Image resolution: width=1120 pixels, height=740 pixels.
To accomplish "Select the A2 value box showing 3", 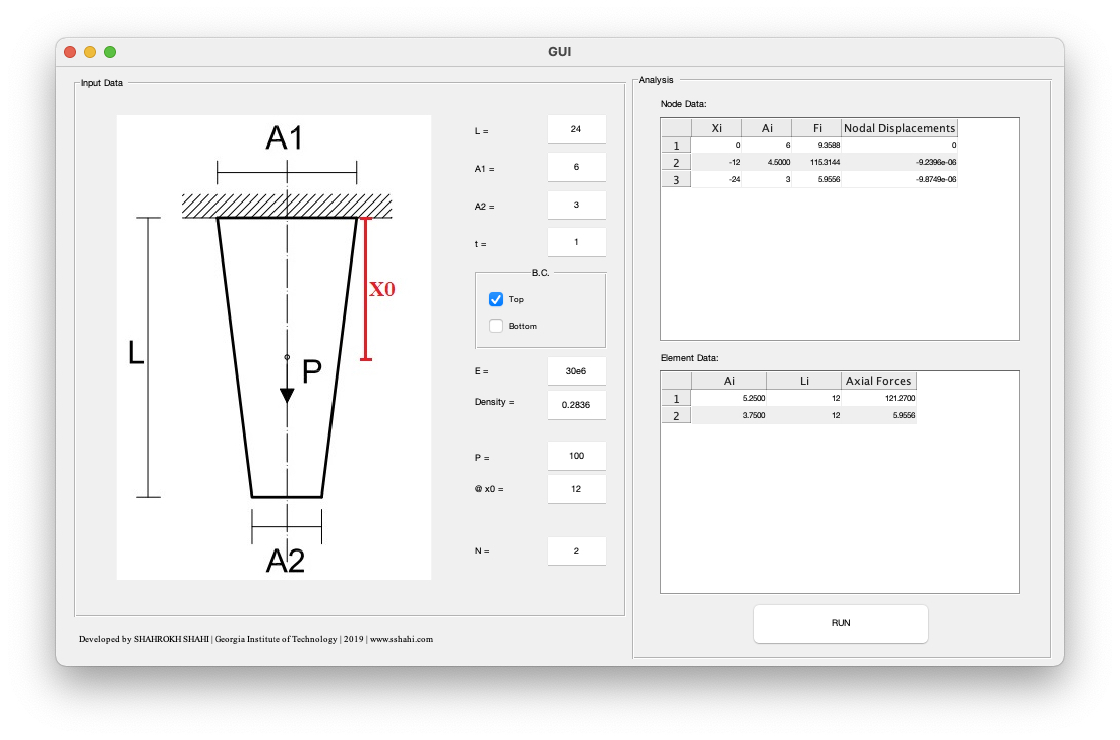I will point(576,204).
